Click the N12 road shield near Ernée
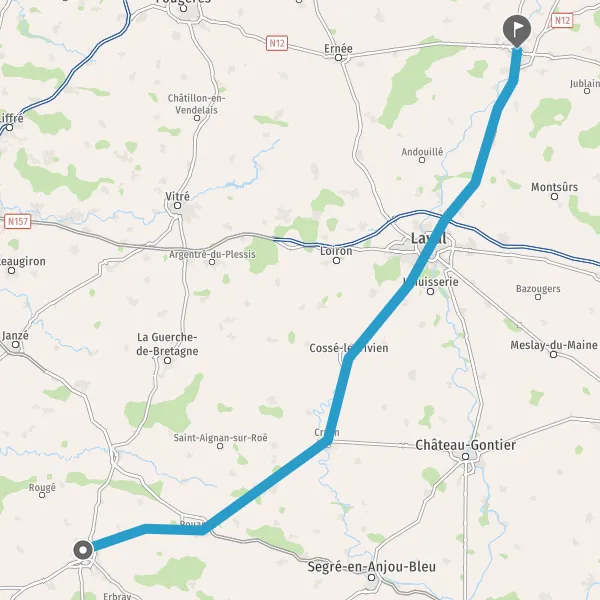Viewport: 600px width, 600px height. tap(277, 43)
